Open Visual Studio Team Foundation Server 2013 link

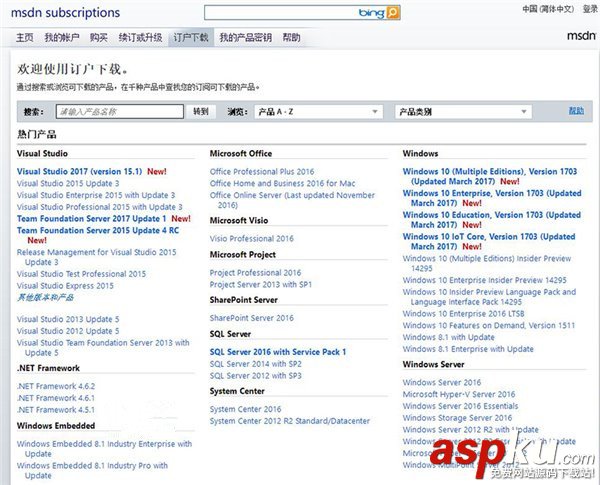103,348
